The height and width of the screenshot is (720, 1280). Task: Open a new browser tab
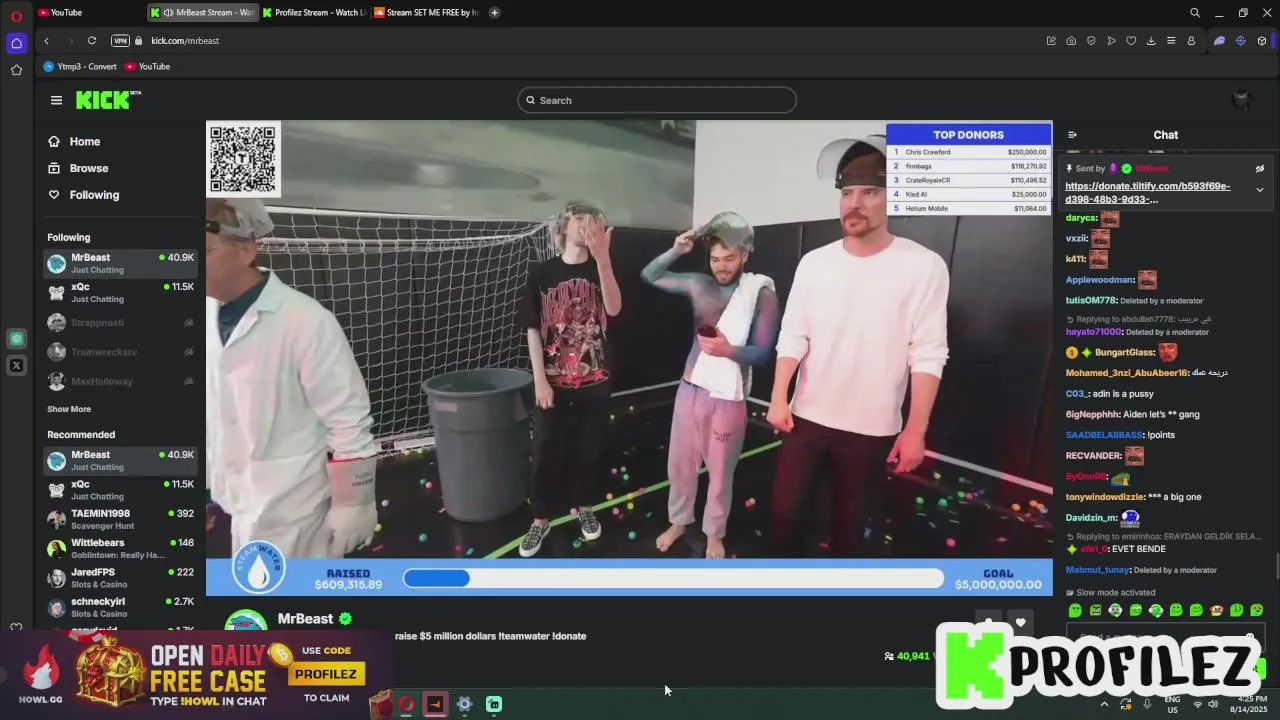pos(494,12)
